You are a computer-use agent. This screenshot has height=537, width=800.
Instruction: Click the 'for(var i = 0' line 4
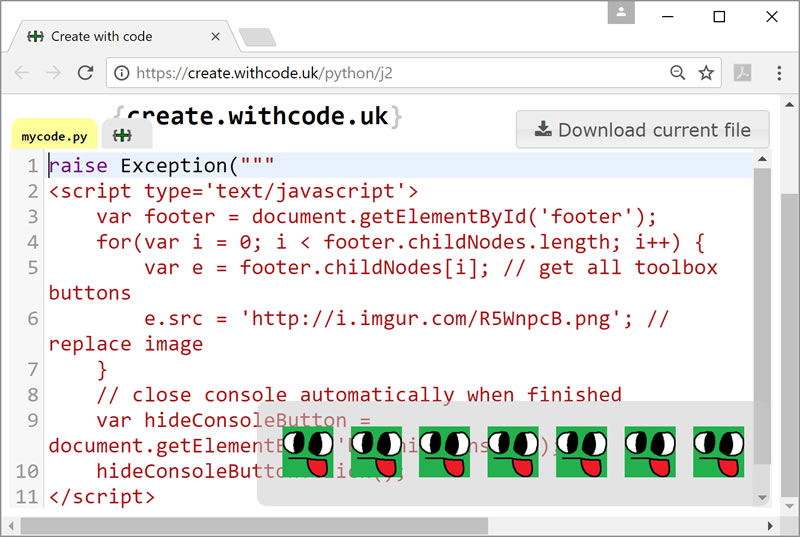[401, 242]
